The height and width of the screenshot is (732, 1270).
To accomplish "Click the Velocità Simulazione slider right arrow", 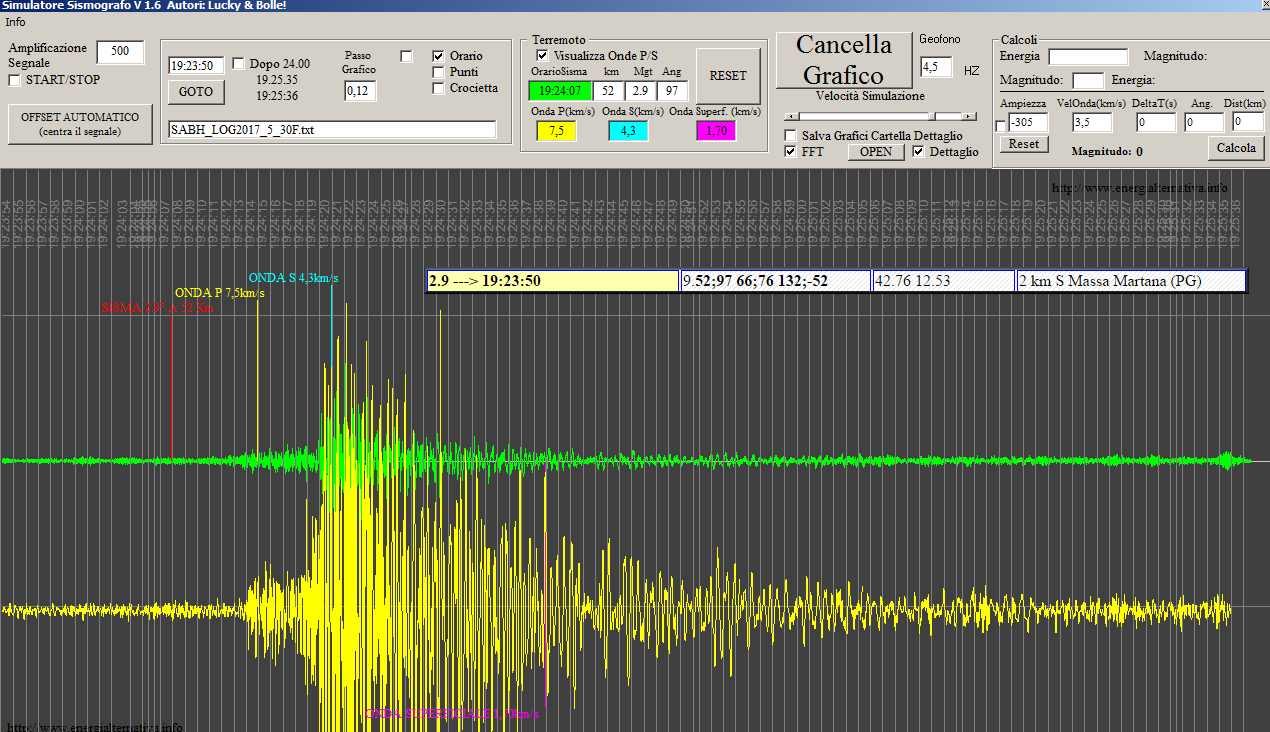I will [x=970, y=116].
